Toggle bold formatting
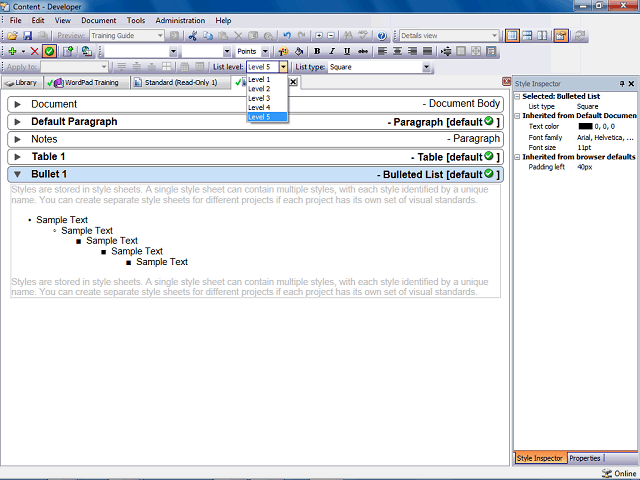The width and height of the screenshot is (640, 480). click(x=317, y=51)
